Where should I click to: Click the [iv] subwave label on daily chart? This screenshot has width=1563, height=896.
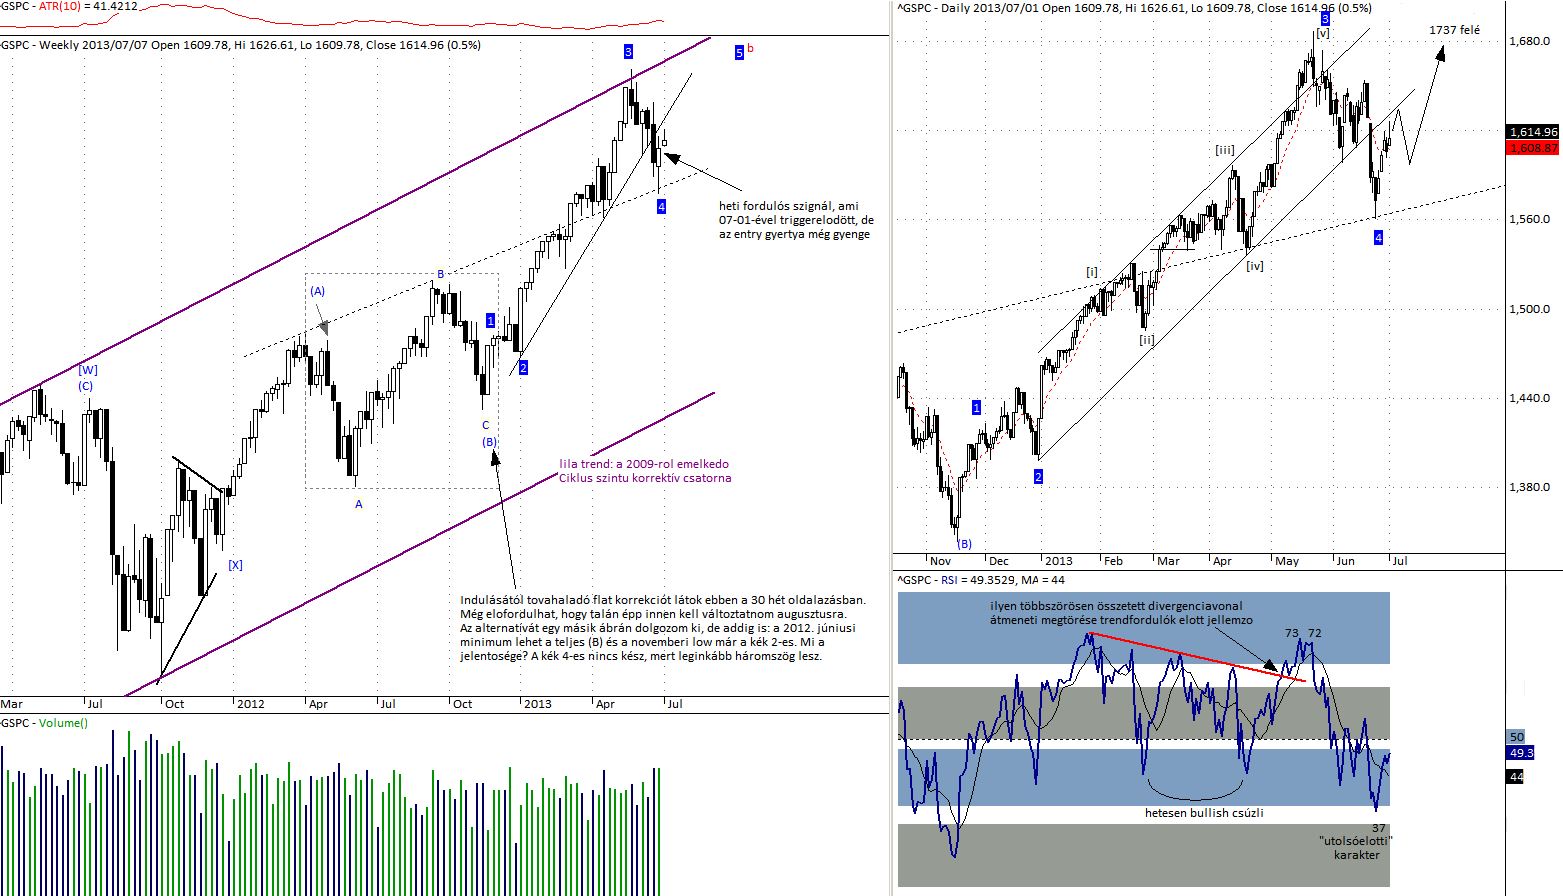click(1255, 266)
